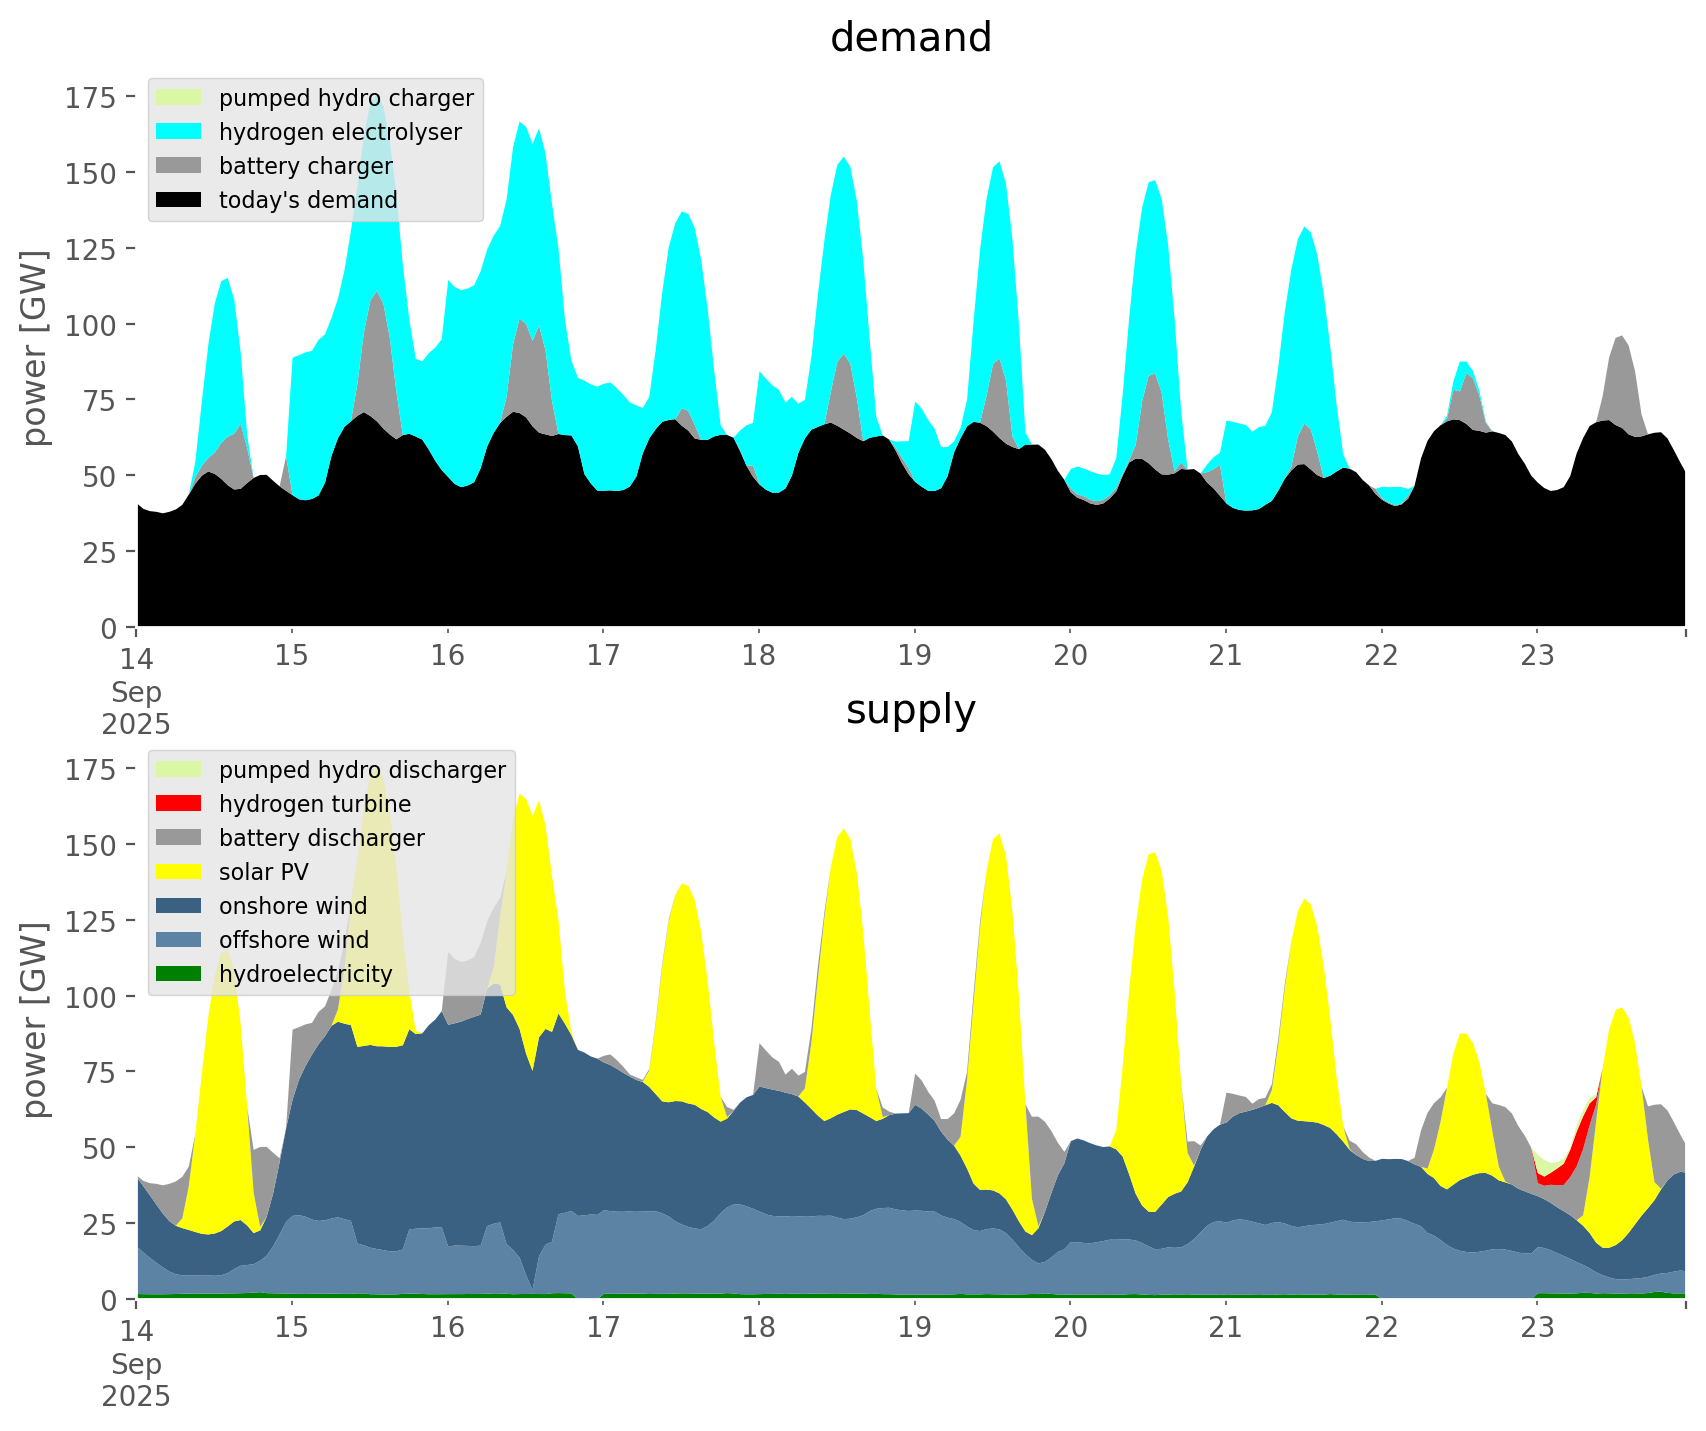The width and height of the screenshot is (1706, 1431).
Task: Click the pumped hydro charger legend swatch
Action: pos(178,98)
